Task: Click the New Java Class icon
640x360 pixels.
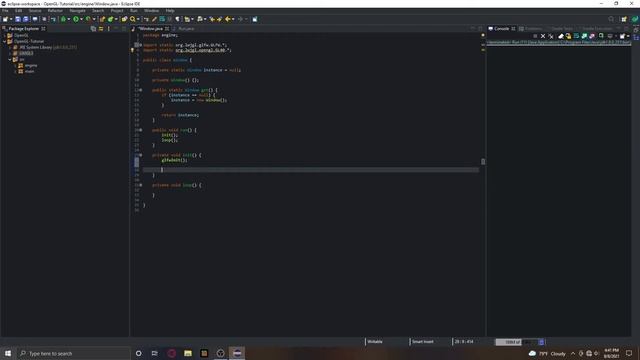Action: coord(110,19)
